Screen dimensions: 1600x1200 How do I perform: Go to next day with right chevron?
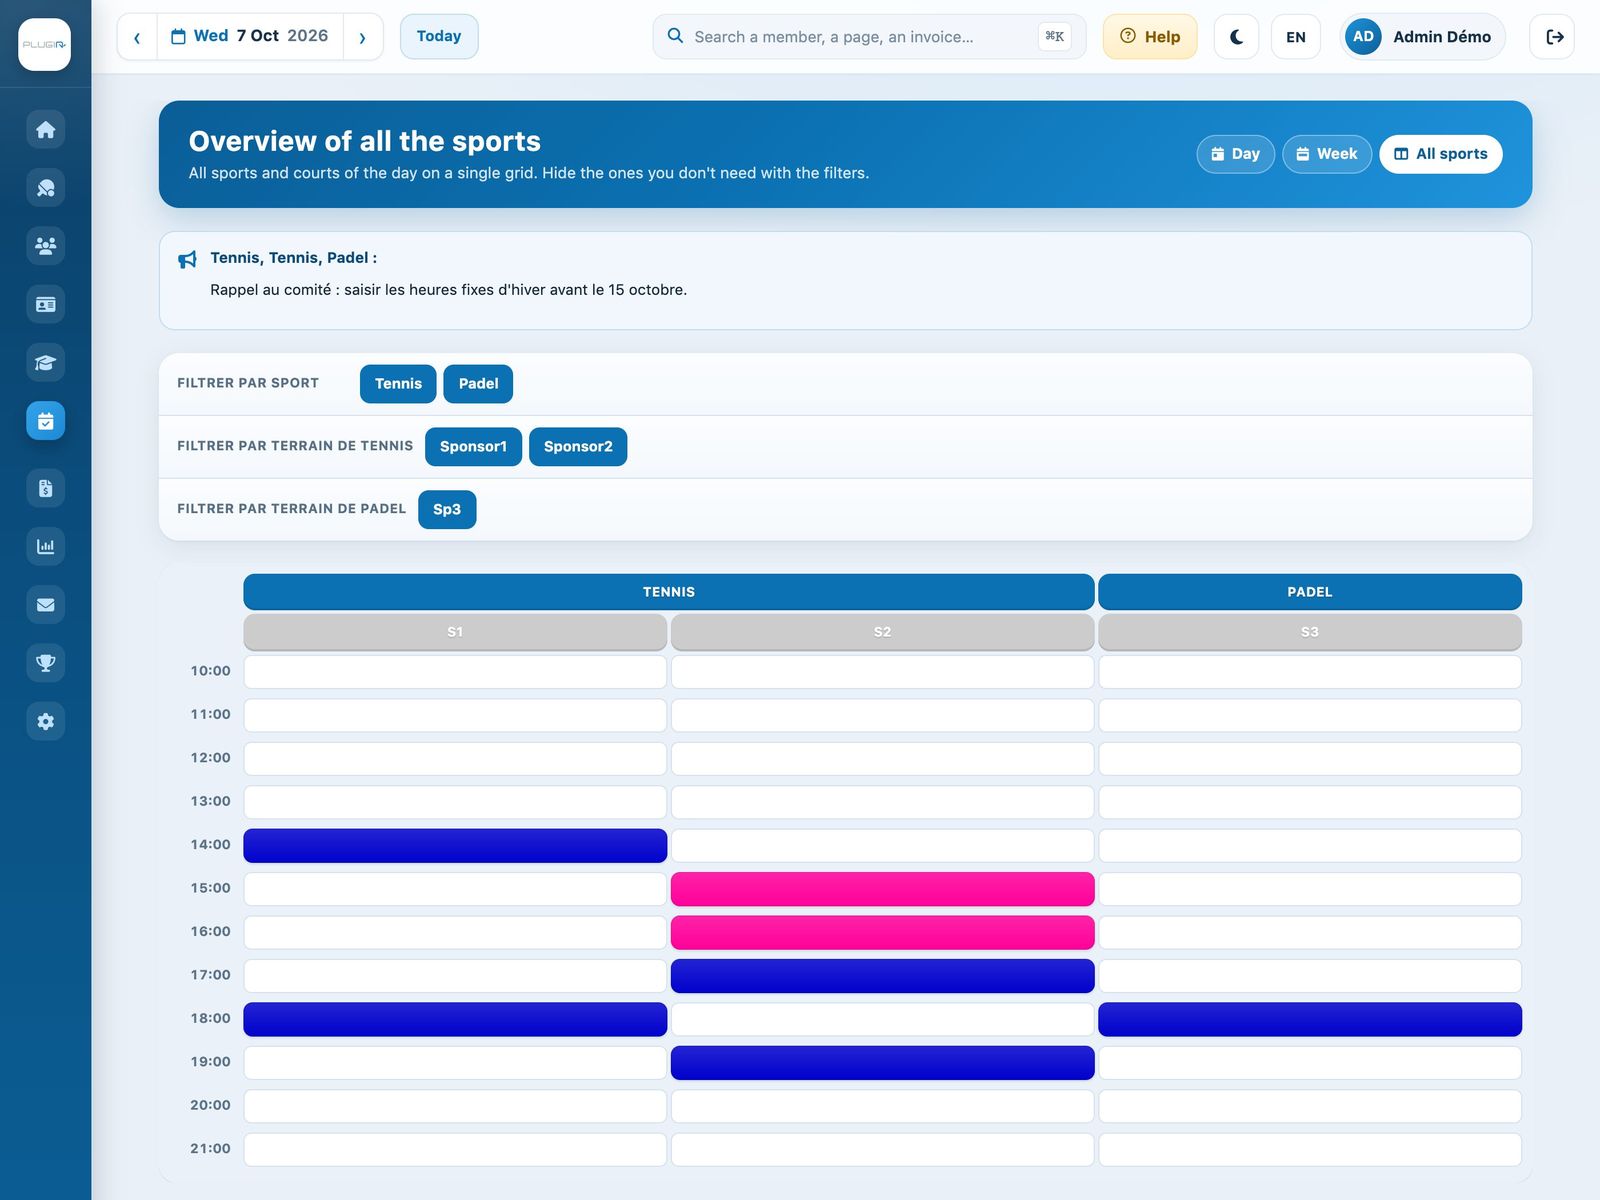tap(363, 37)
